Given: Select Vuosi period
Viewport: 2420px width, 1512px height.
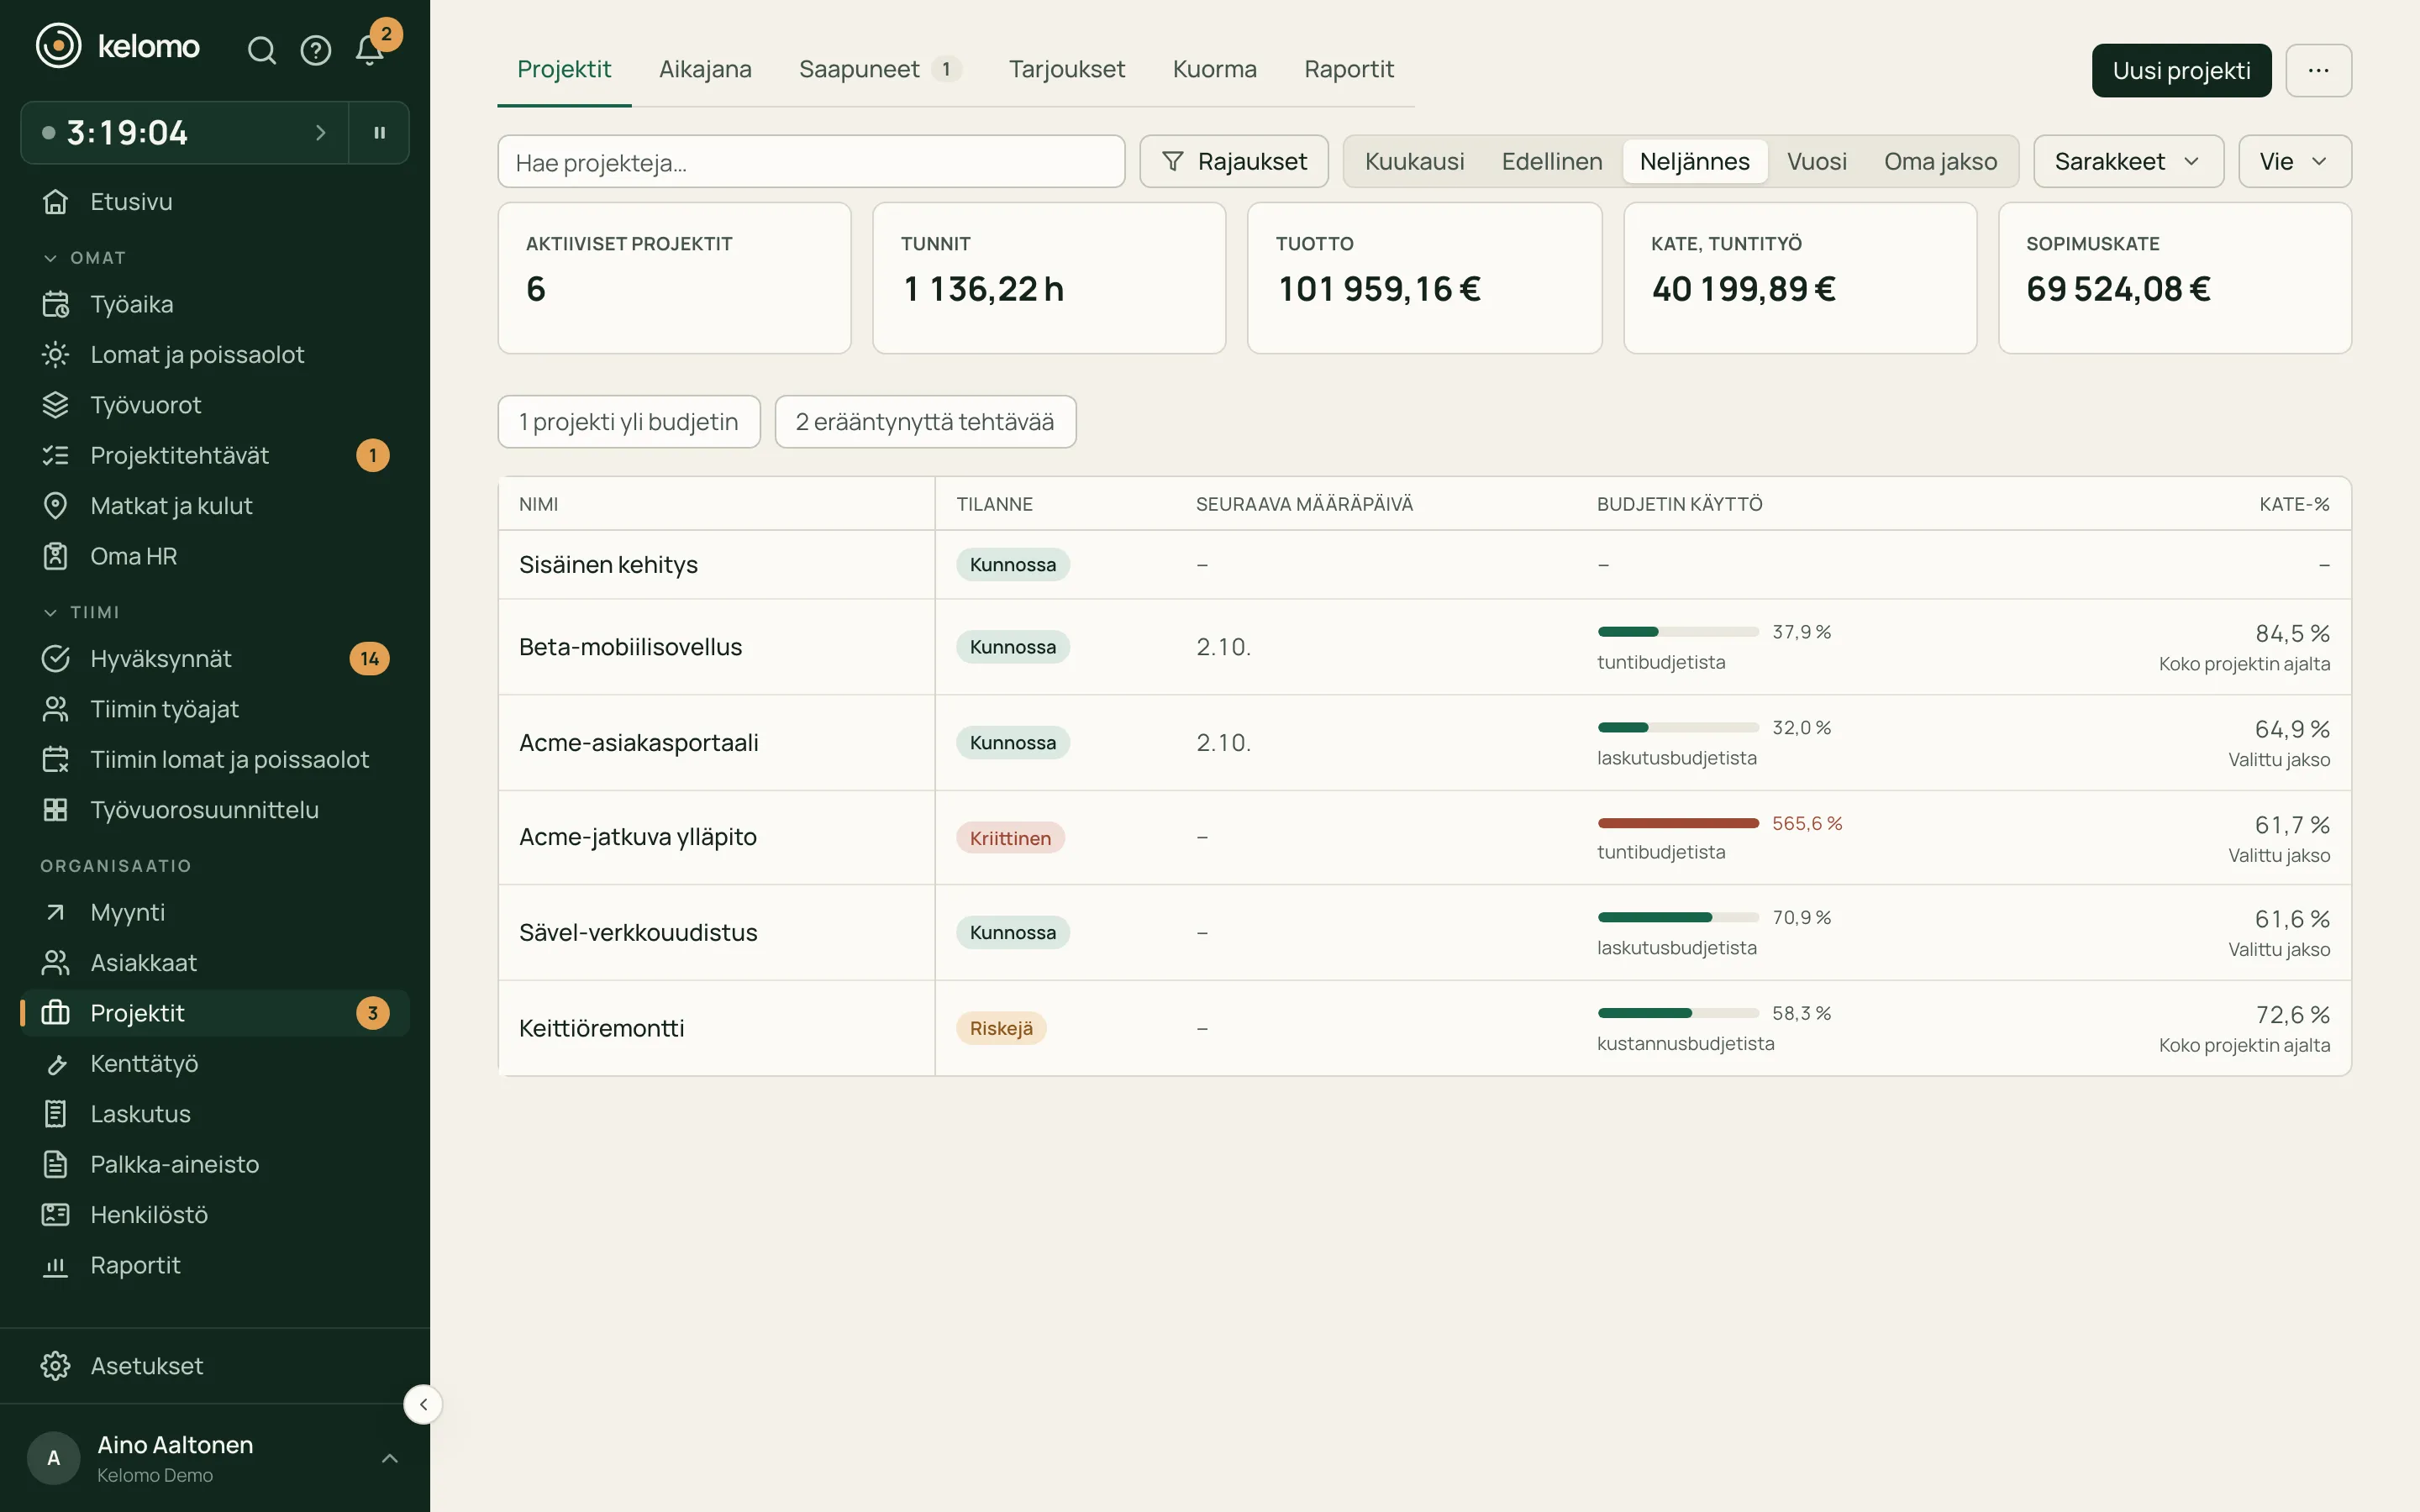Looking at the screenshot, I should click(x=1816, y=161).
